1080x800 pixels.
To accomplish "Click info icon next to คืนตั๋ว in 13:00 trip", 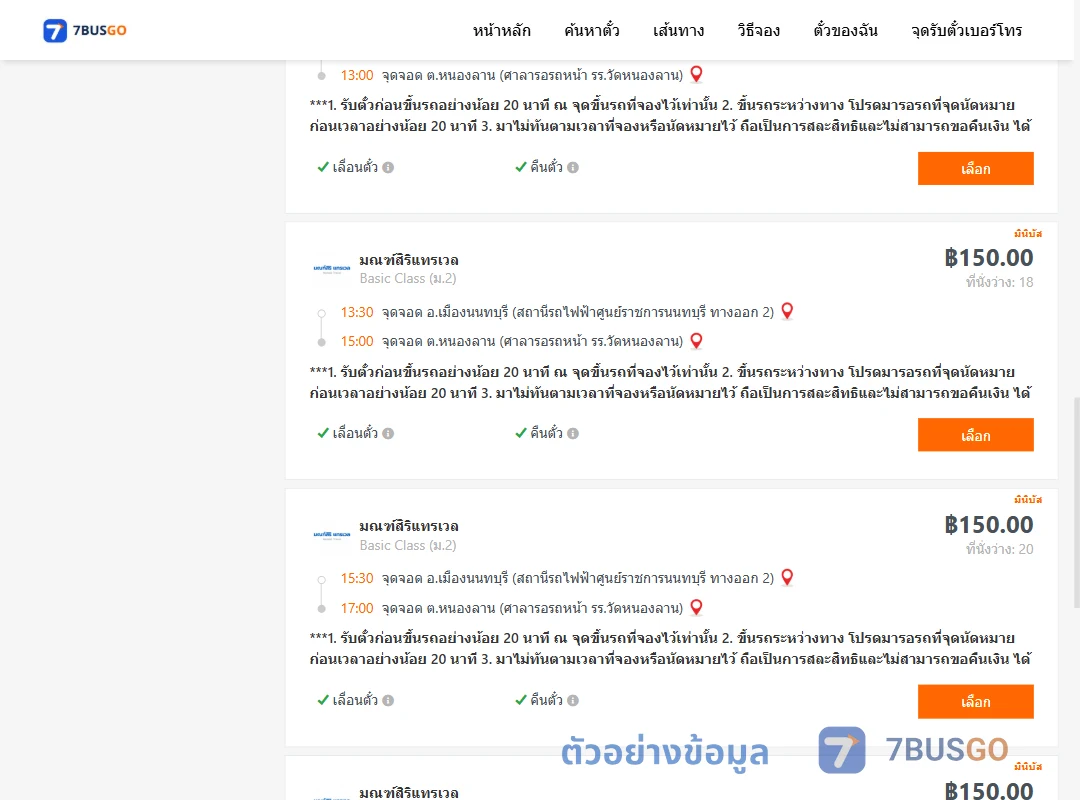I will (x=573, y=167).
